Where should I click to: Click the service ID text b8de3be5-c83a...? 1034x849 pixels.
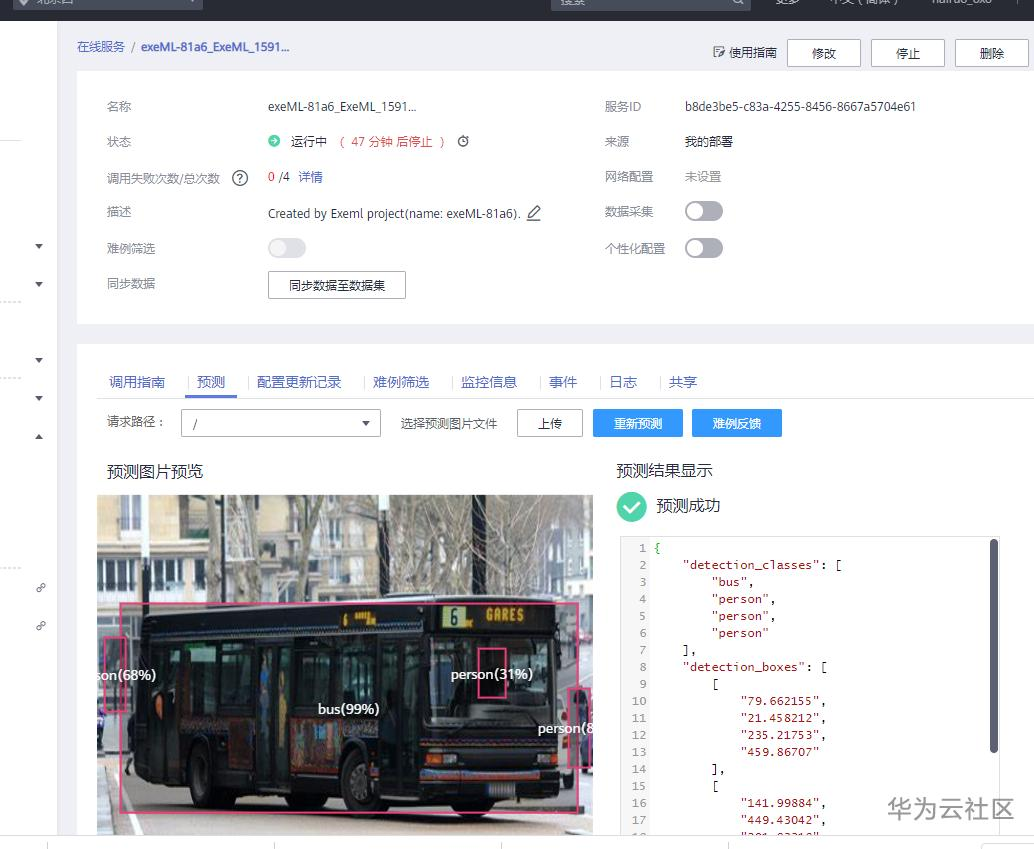click(800, 107)
